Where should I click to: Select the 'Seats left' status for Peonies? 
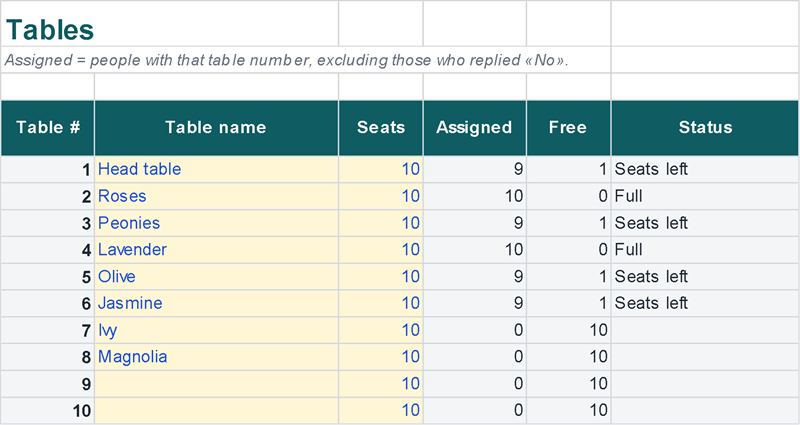coord(705,223)
